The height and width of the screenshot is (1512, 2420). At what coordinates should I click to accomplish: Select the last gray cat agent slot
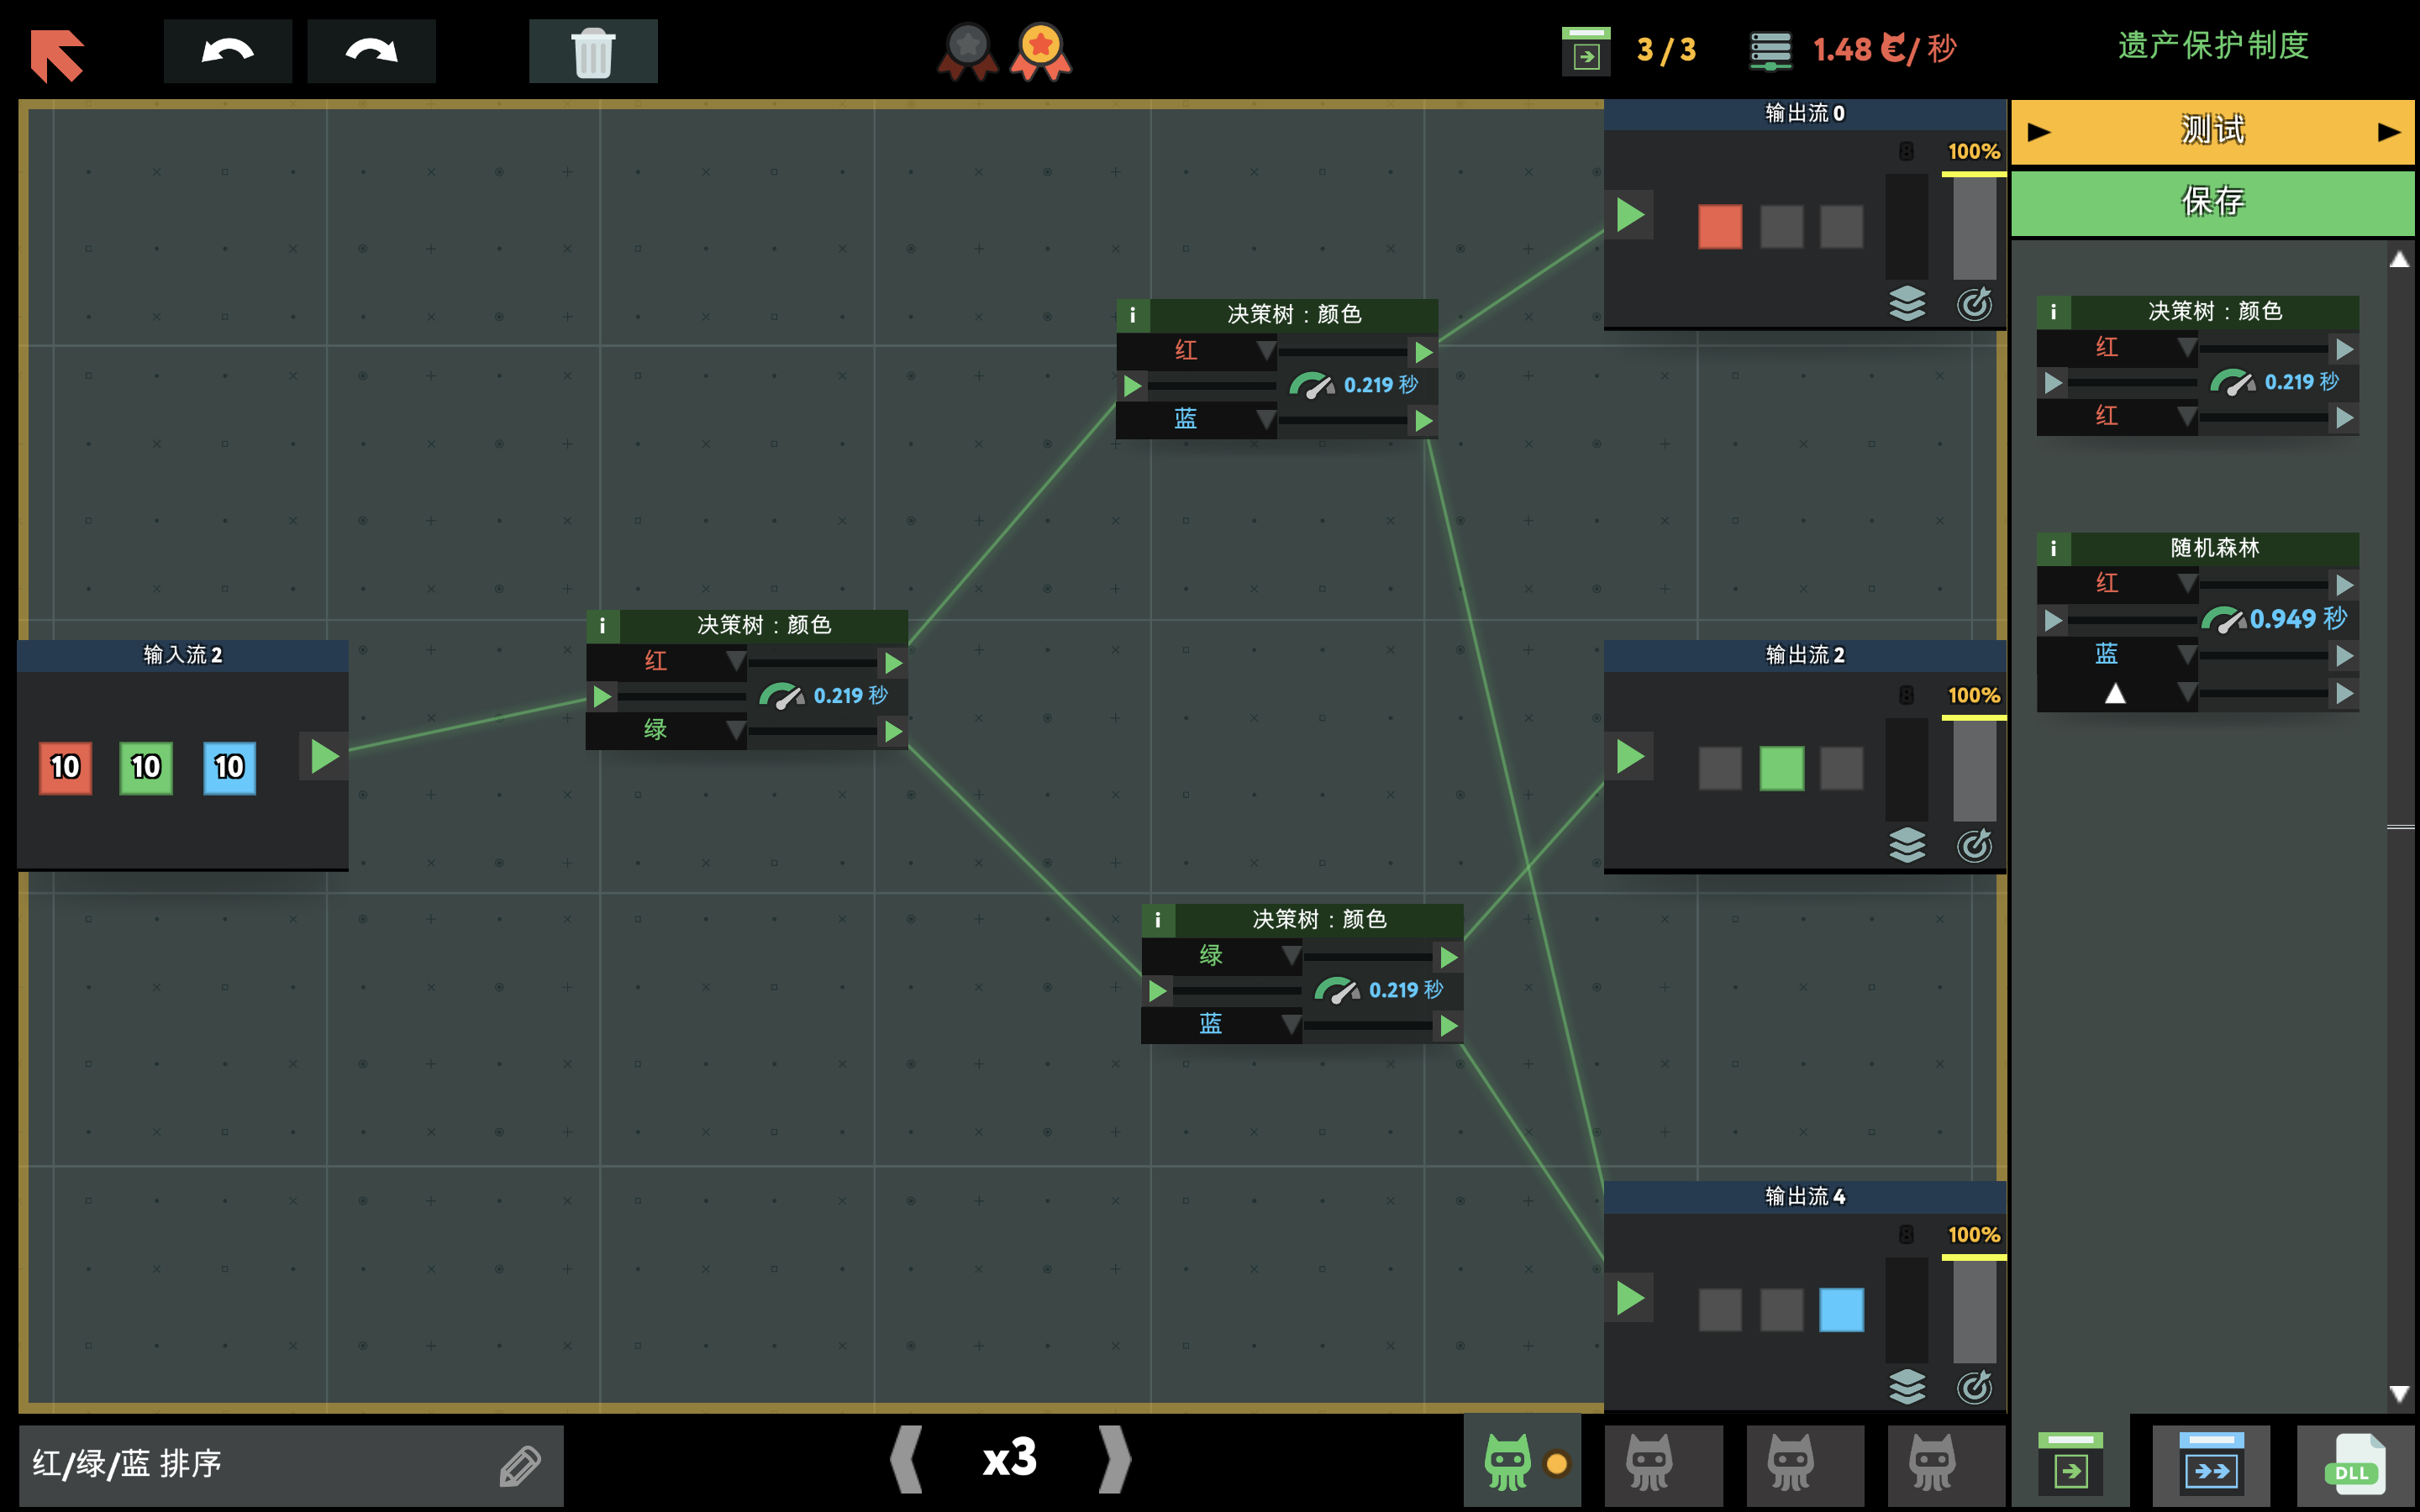[1932, 1463]
